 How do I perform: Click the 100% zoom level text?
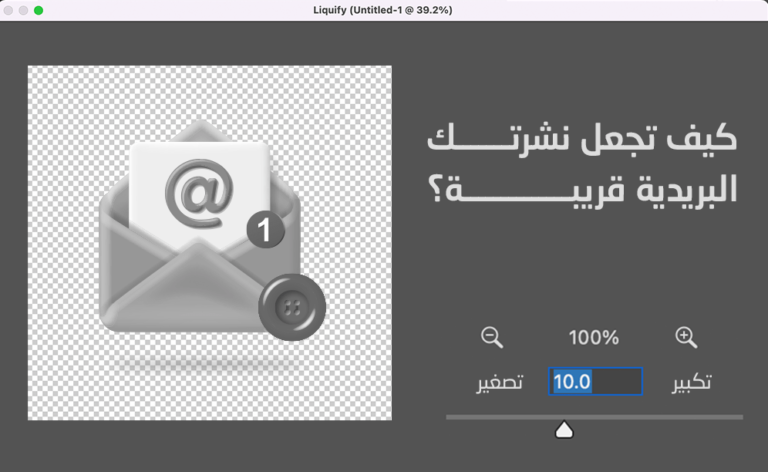tap(594, 338)
